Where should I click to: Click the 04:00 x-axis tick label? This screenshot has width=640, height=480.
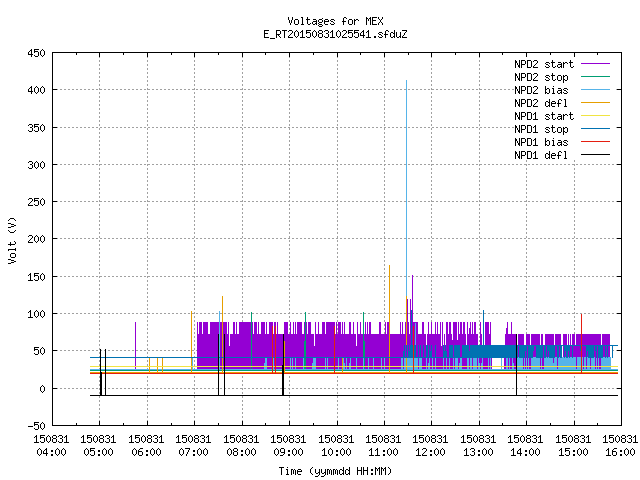click(x=51, y=452)
